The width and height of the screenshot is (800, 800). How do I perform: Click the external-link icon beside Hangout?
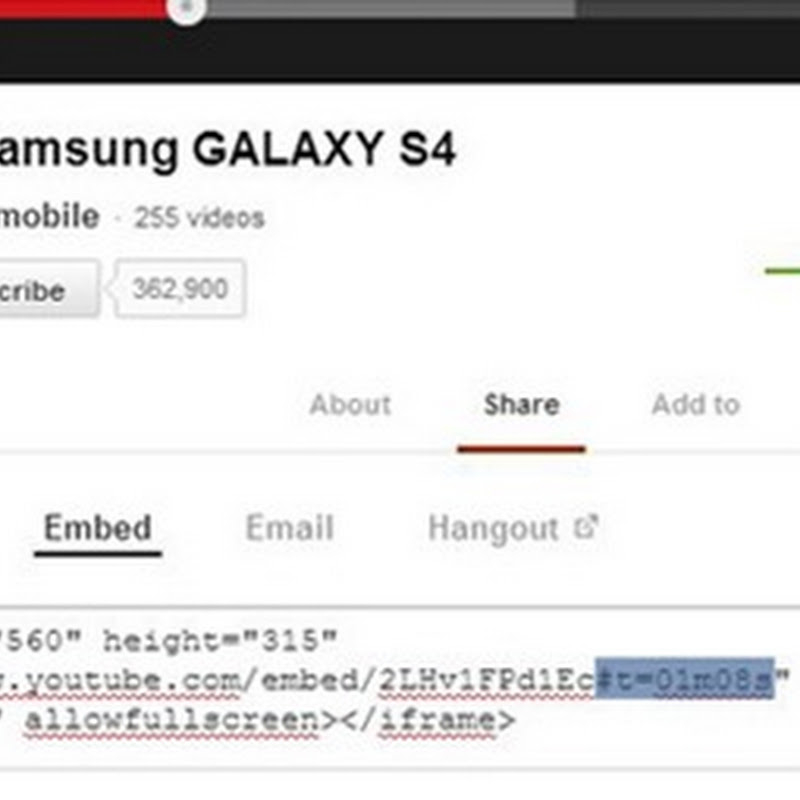(x=586, y=527)
